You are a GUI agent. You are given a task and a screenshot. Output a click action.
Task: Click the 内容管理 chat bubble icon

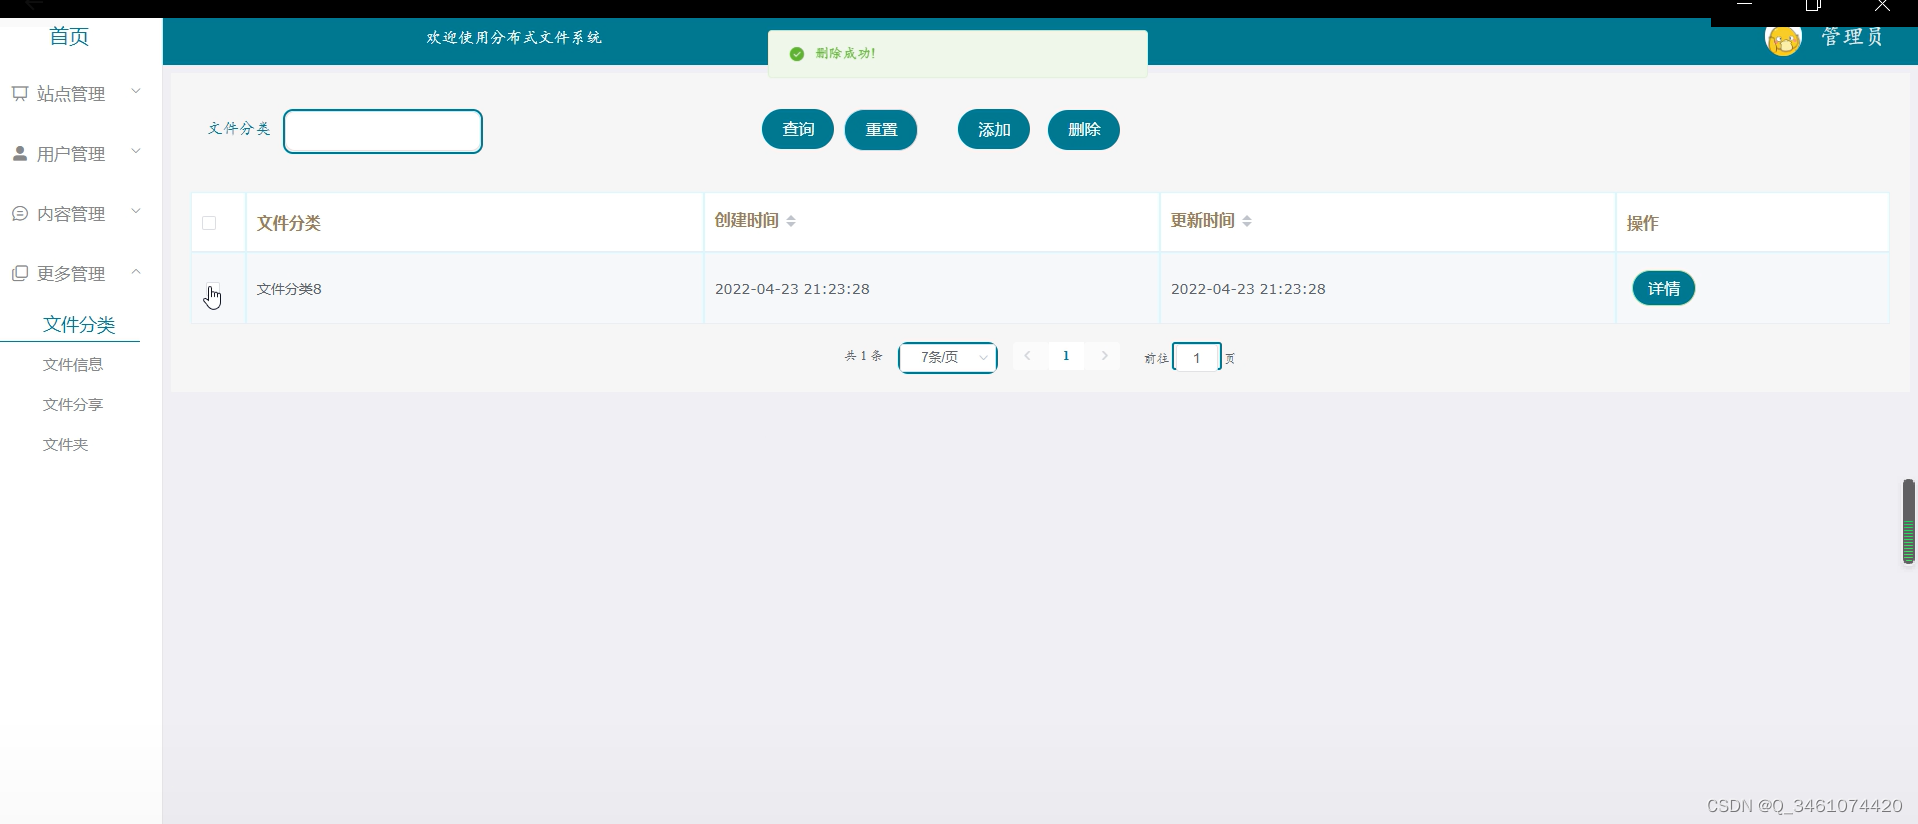(19, 214)
